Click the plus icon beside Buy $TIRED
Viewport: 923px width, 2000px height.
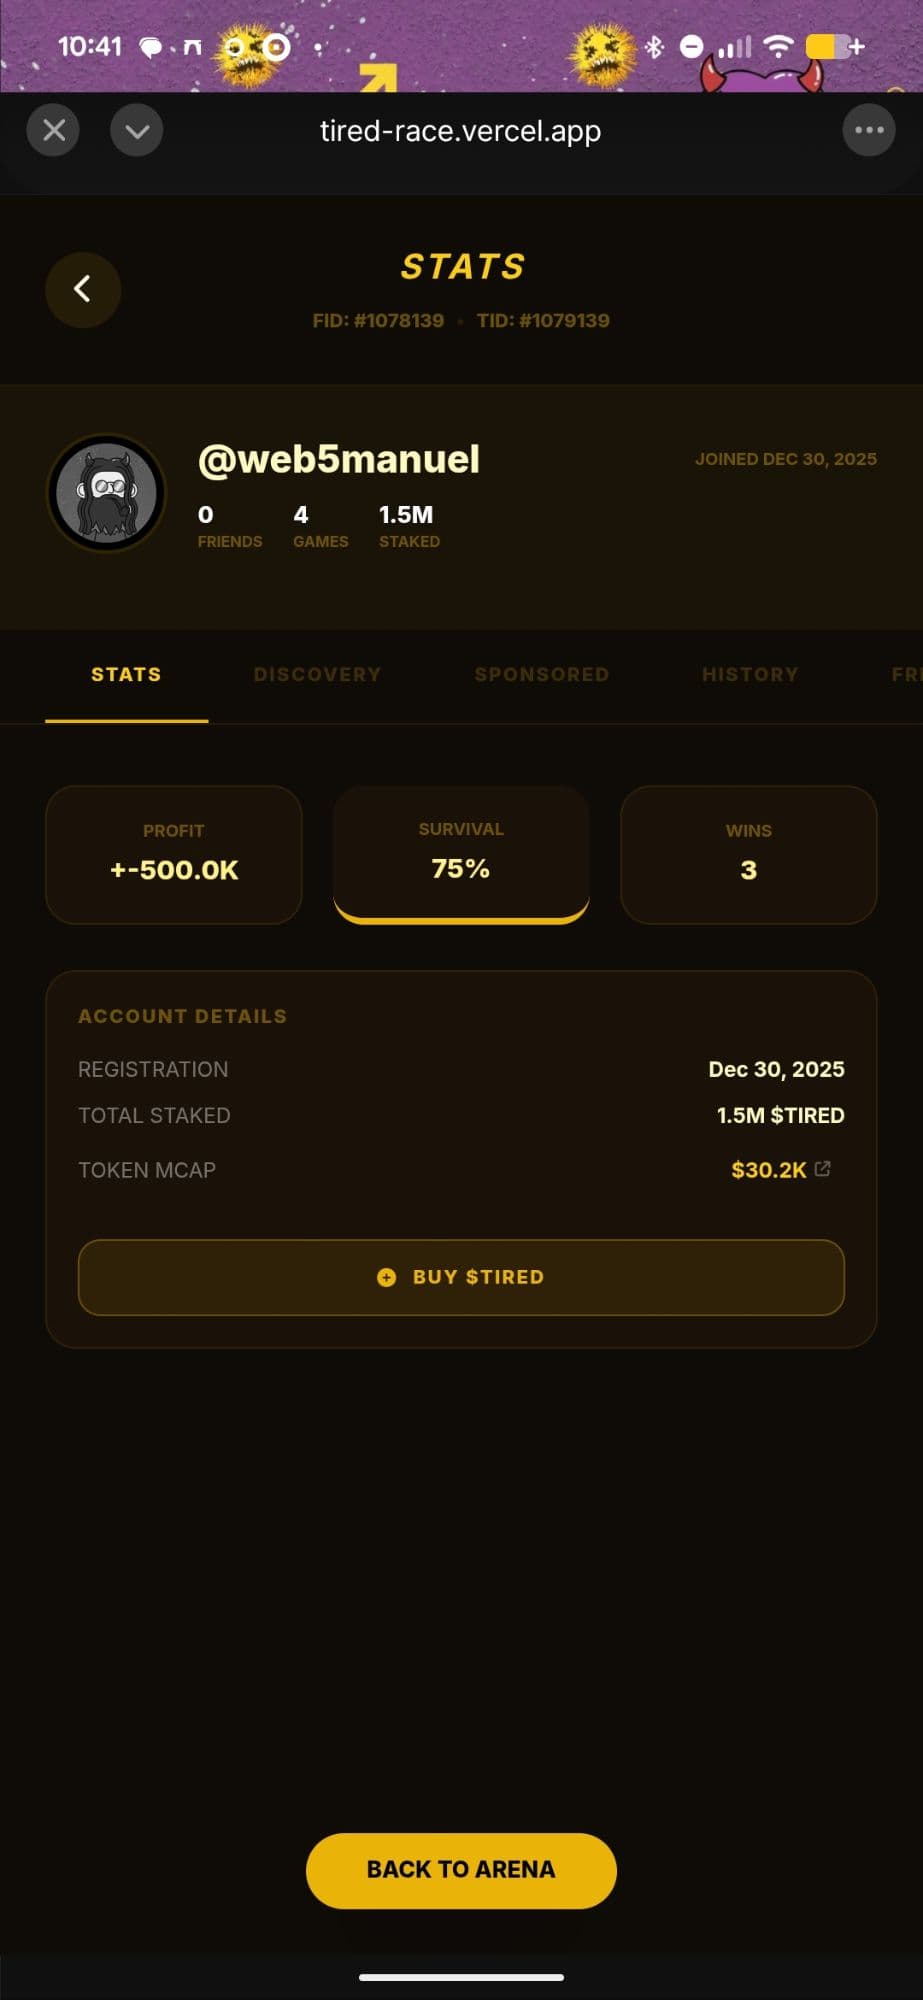(386, 1277)
